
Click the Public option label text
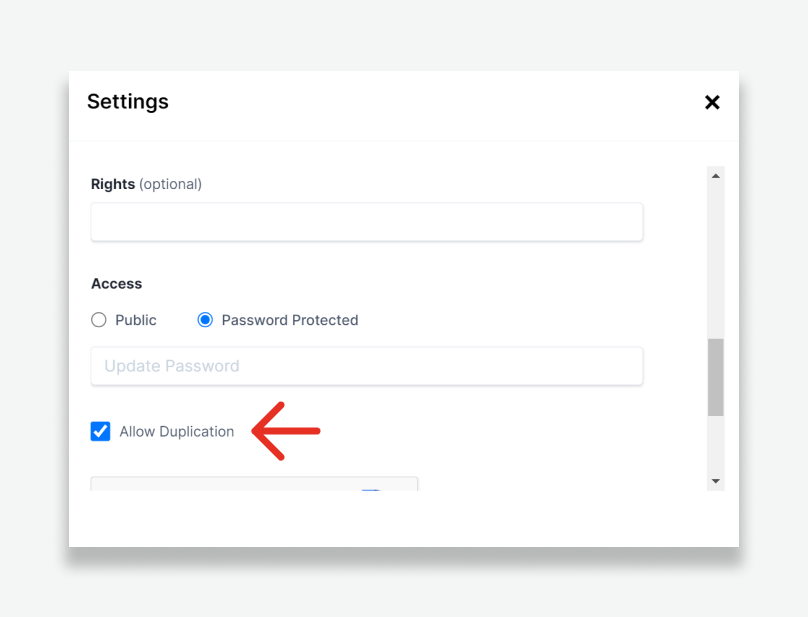136,320
